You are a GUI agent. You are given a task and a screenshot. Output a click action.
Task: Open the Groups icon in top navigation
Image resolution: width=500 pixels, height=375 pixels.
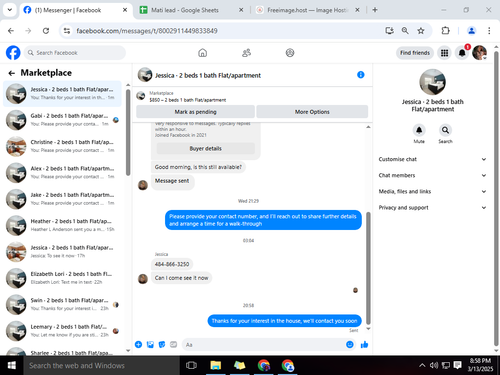click(290, 53)
